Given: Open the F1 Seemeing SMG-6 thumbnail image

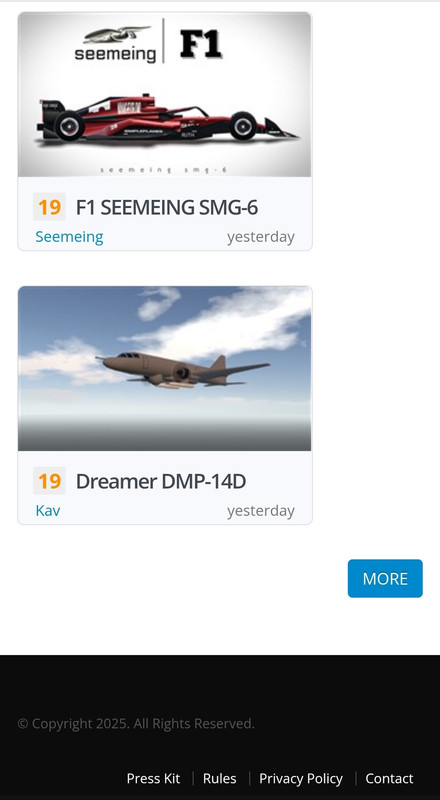Looking at the screenshot, I should (x=164, y=94).
